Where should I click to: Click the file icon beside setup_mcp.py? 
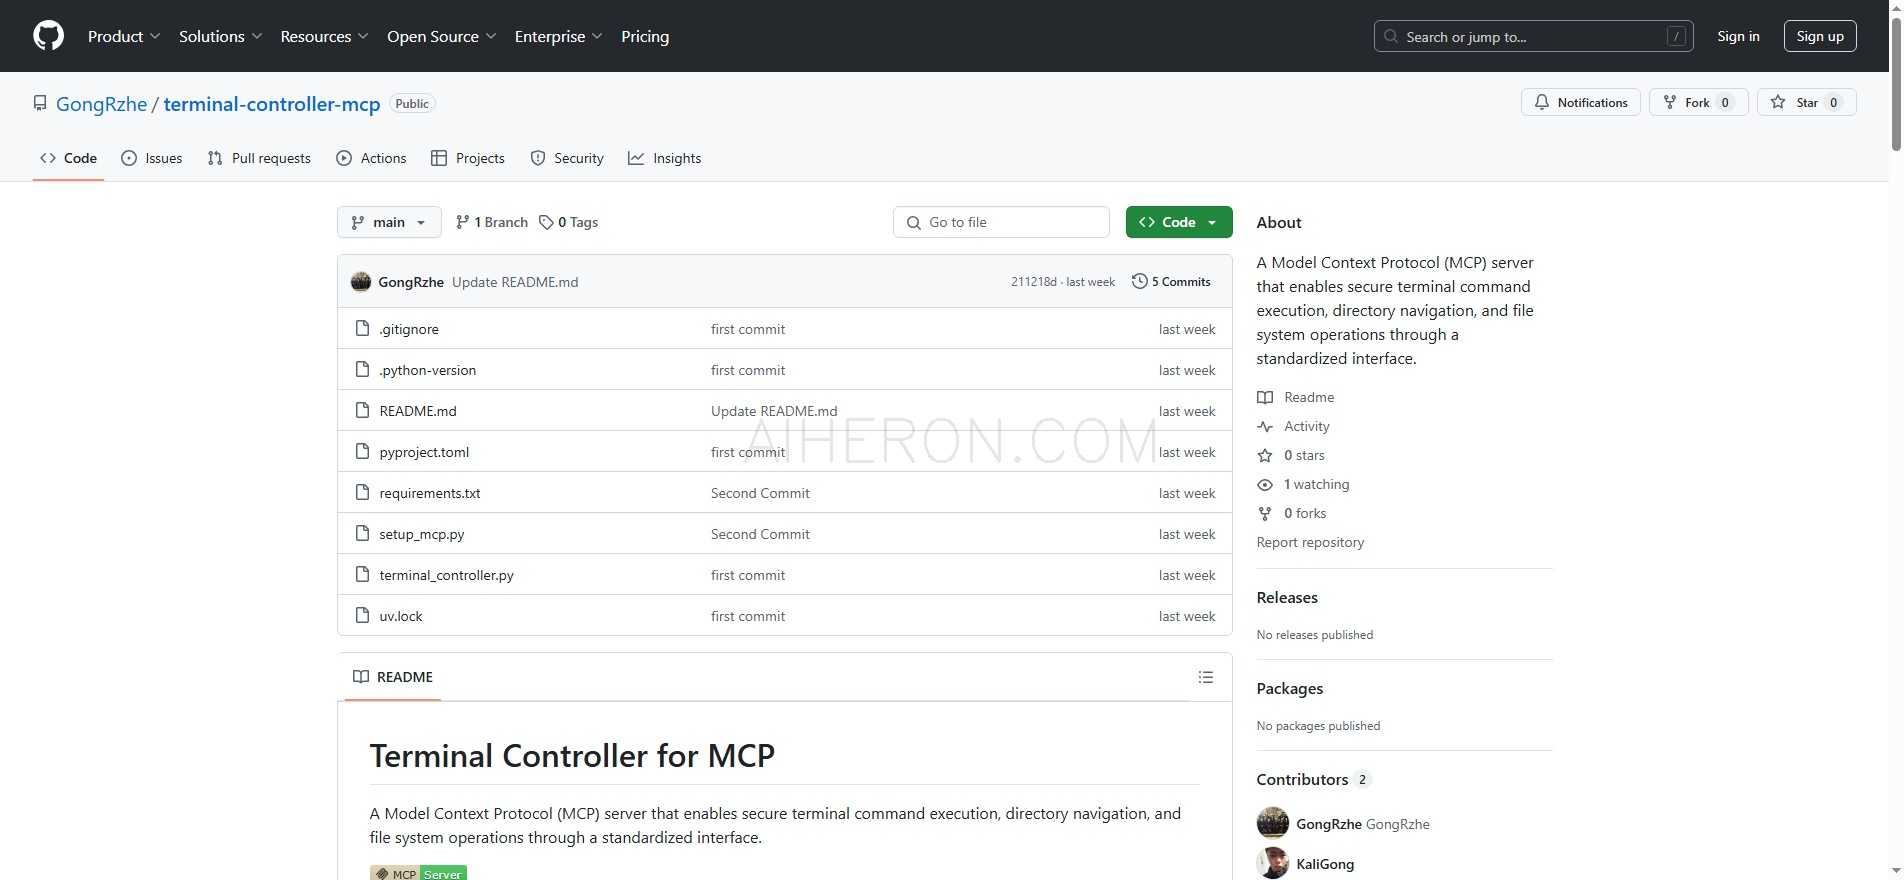pos(363,534)
